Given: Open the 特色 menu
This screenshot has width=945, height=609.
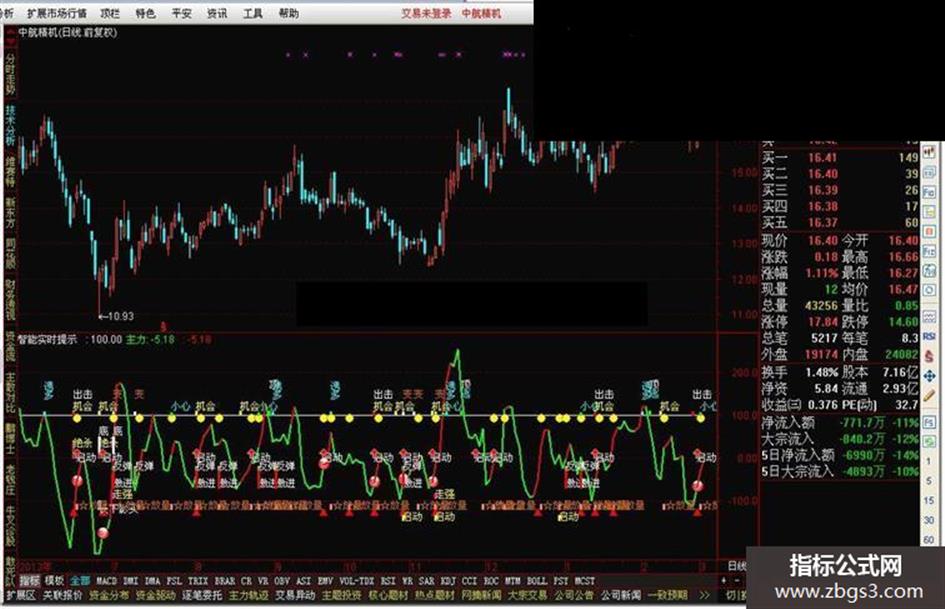Looking at the screenshot, I should click(x=145, y=13).
